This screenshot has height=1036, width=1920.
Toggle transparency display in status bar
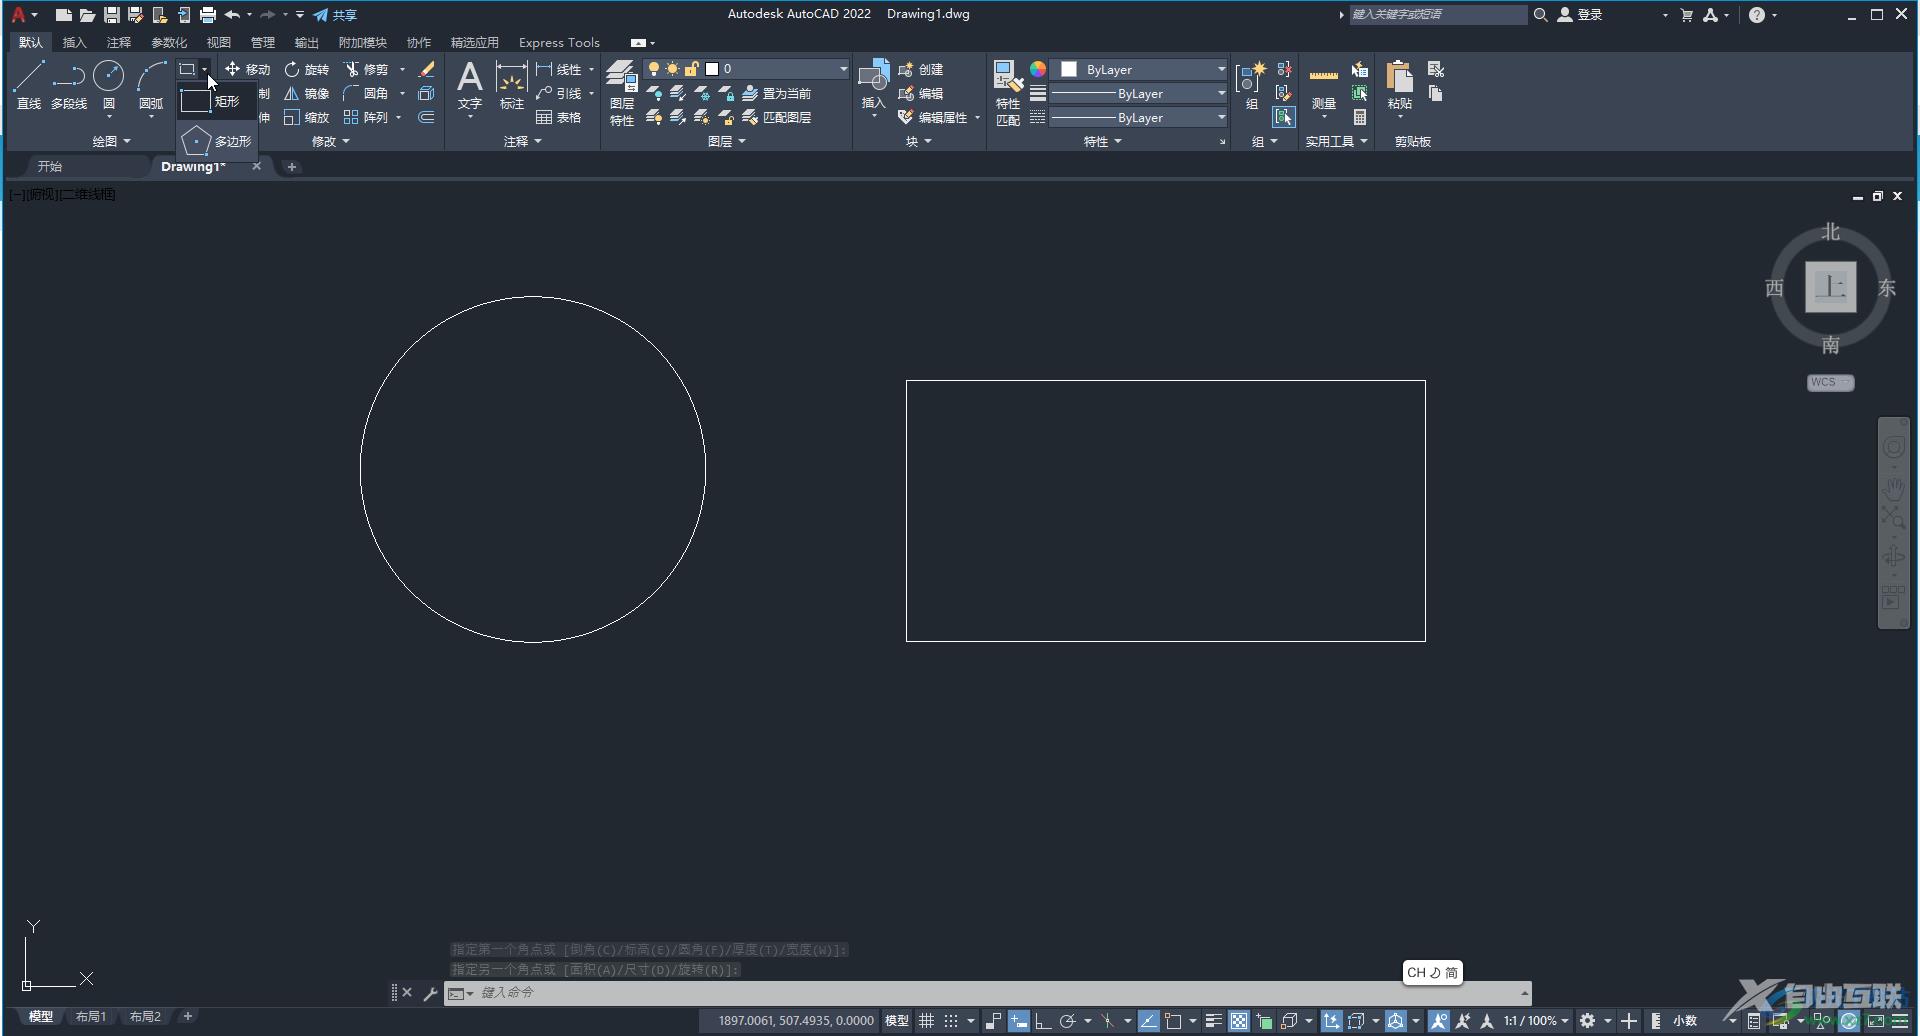[1239, 1021]
